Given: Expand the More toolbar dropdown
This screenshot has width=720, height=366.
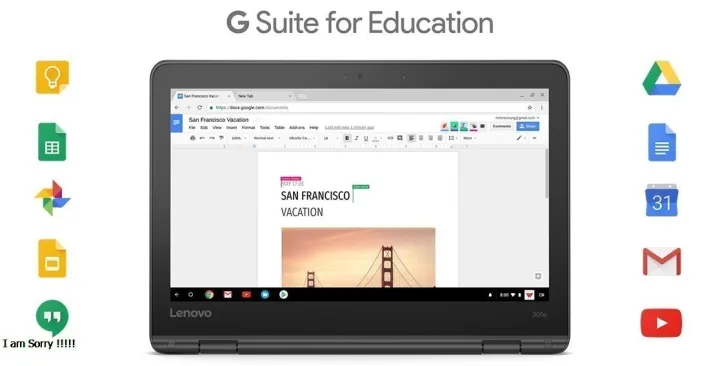Looking at the screenshot, I should 470,138.
